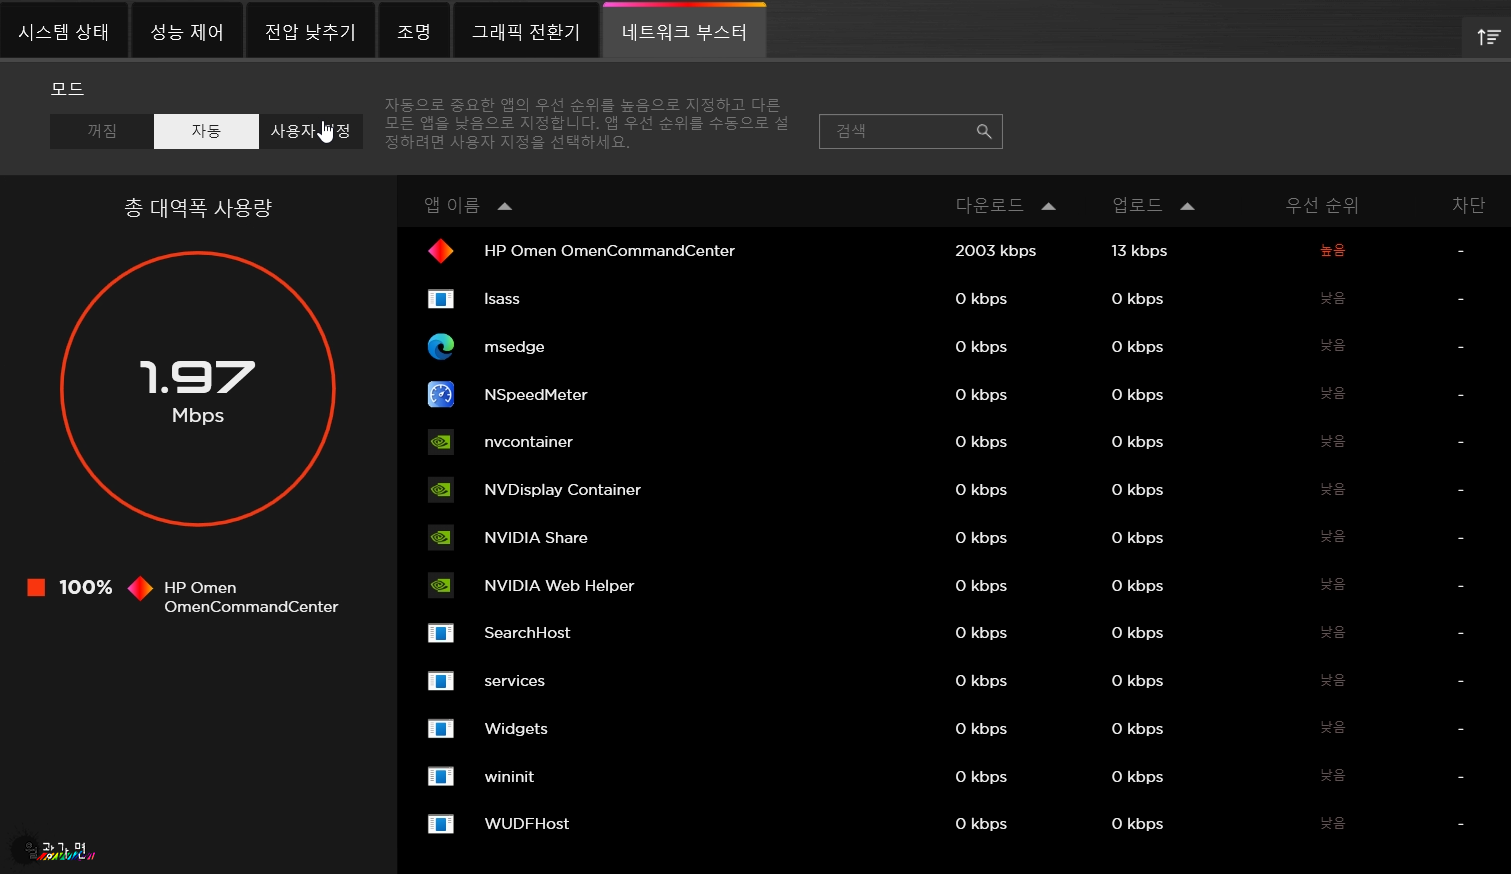Set mode to 꺼짐 (Off)
Viewport: 1511px width, 874px height.
pyautogui.click(x=102, y=131)
